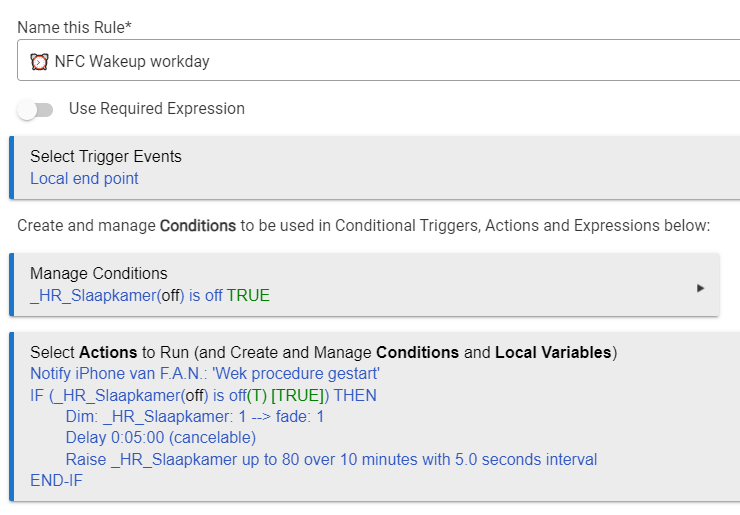Screen dimensions: 740x515
Task: Click the Use Required Expression label
Action: [x=157, y=109]
